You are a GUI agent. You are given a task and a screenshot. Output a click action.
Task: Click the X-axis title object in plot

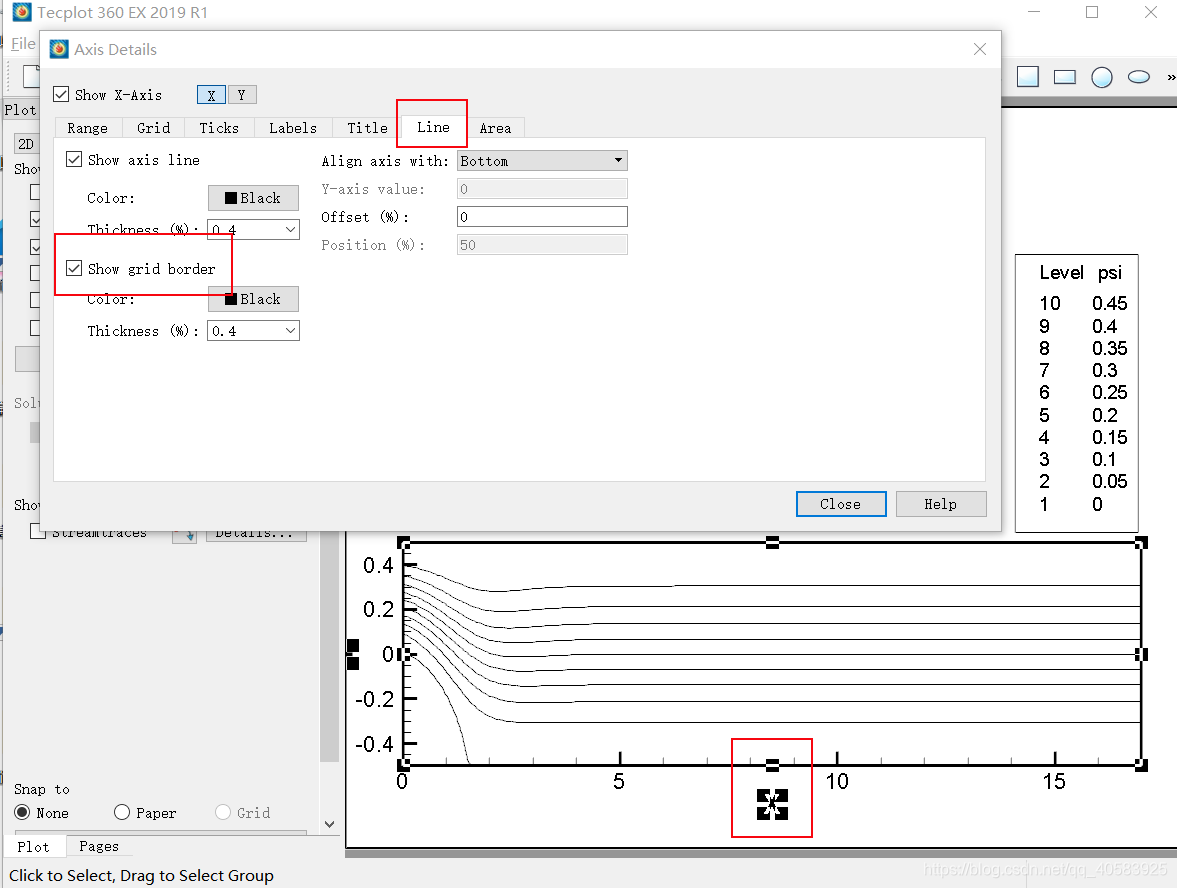(772, 804)
